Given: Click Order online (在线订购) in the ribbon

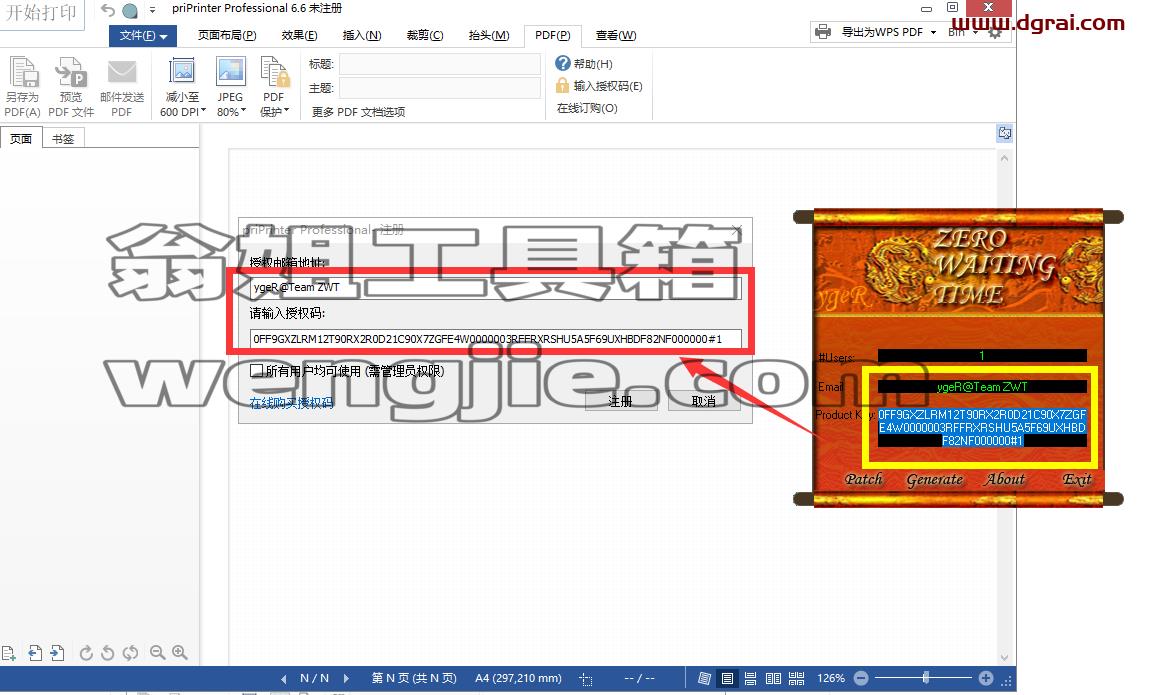Looking at the screenshot, I should (587, 108).
